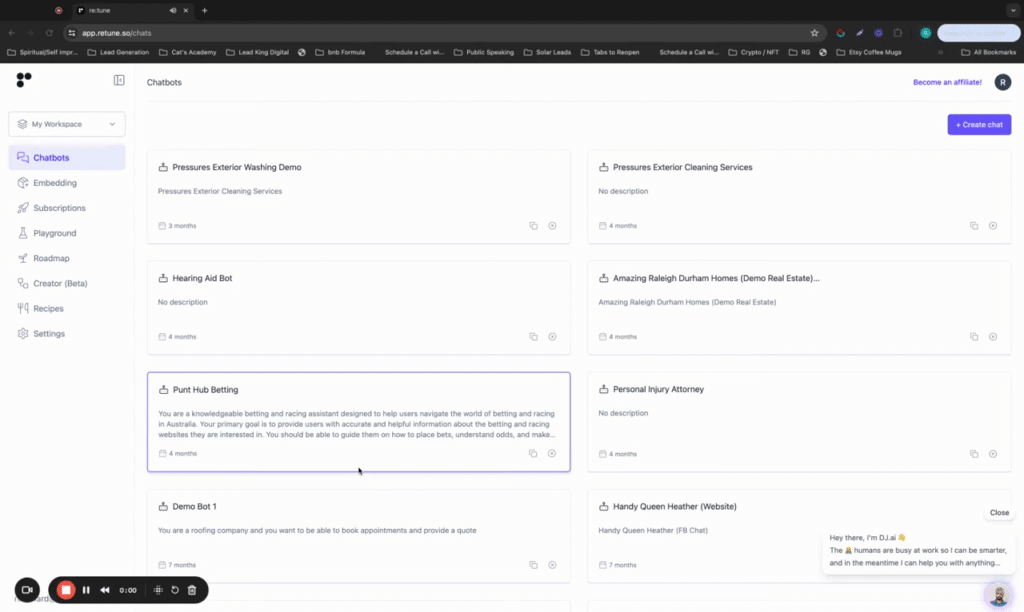Click the Become an affiliate link
This screenshot has width=1024, height=612.
tap(946, 82)
